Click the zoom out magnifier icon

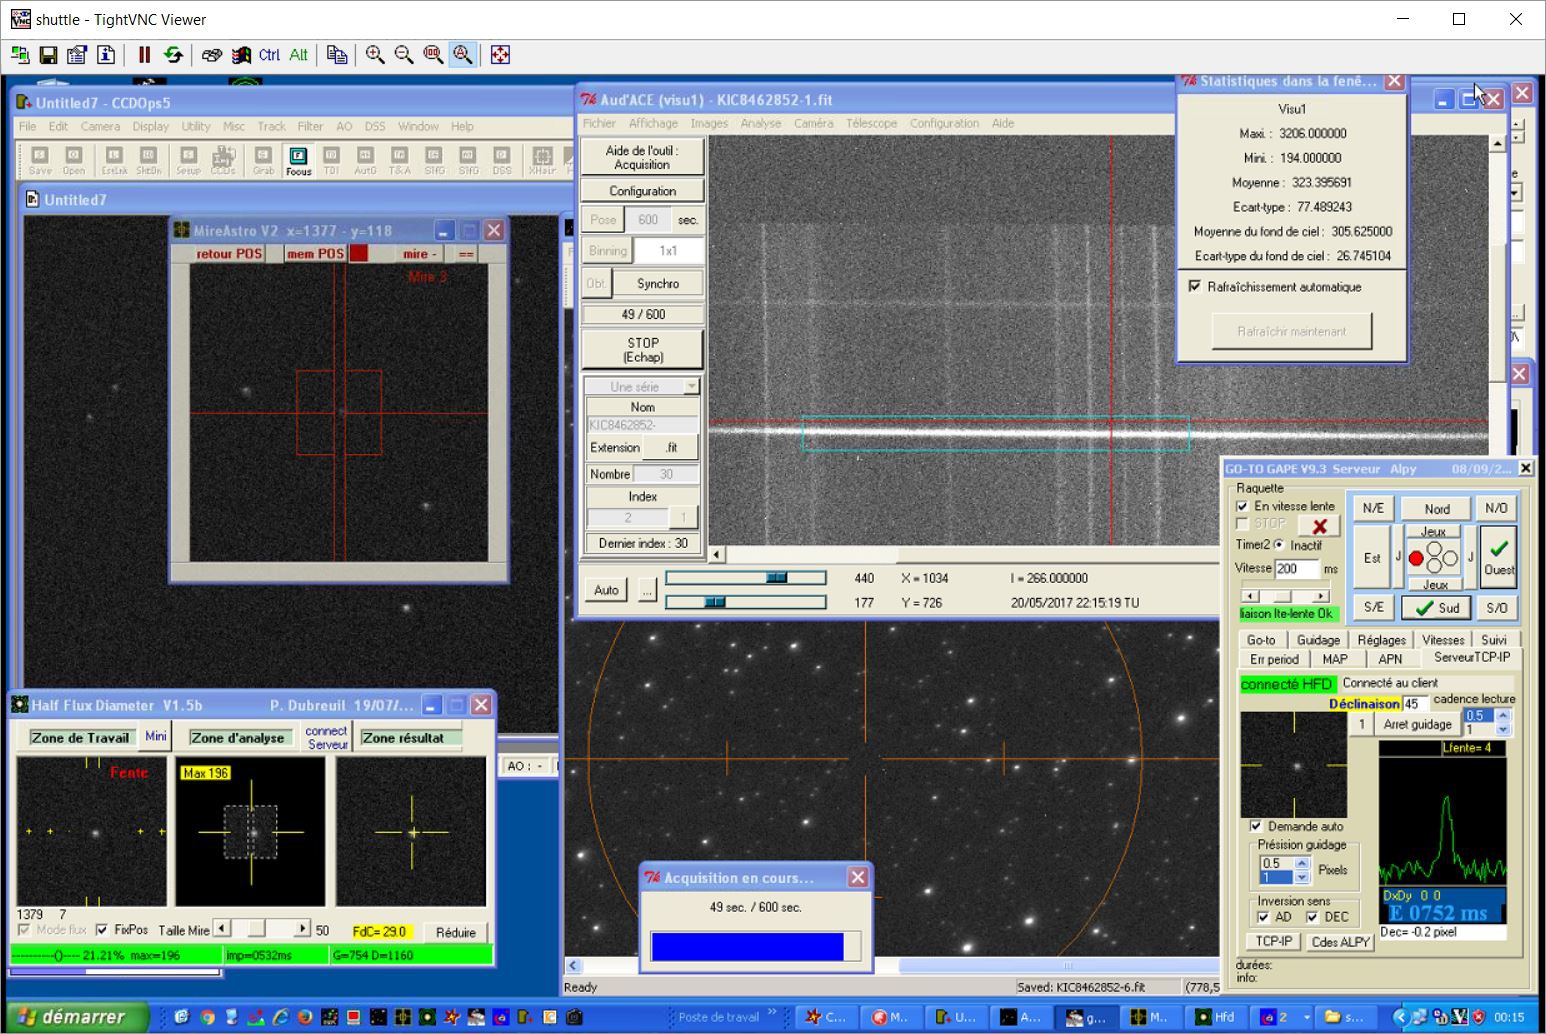point(404,55)
